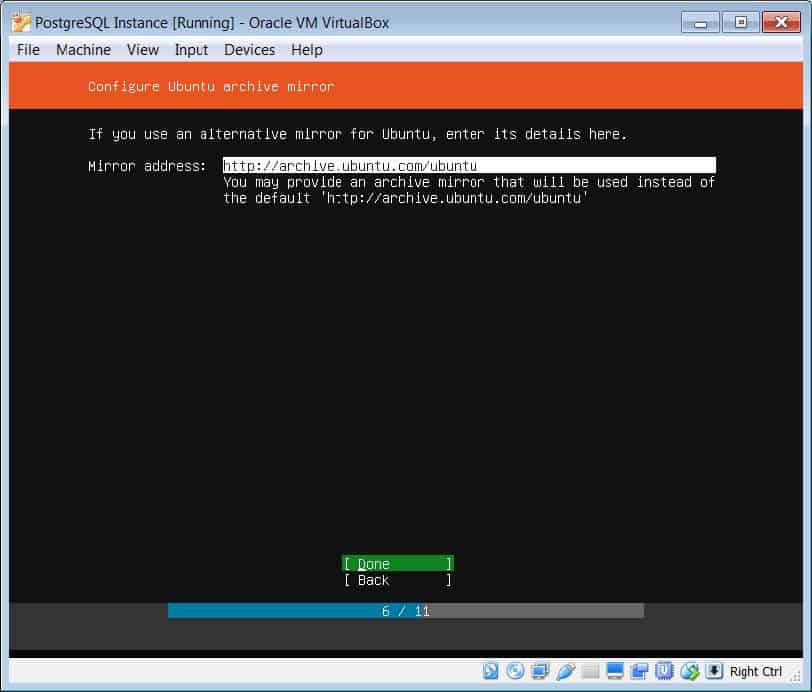
Task: Open the network adapter indicator icon
Action: coord(540,671)
